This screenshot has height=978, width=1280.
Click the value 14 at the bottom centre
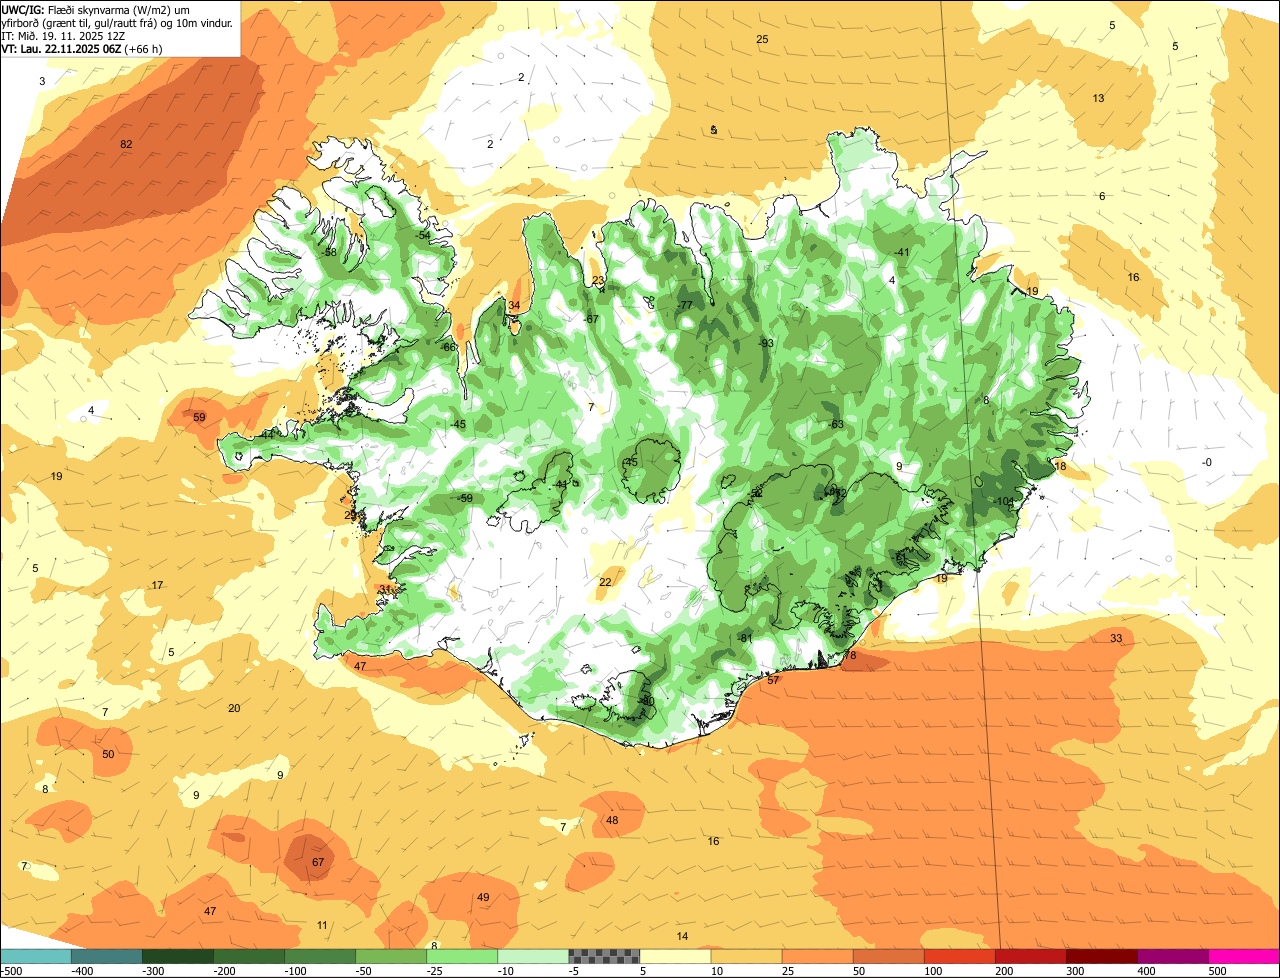(x=682, y=936)
